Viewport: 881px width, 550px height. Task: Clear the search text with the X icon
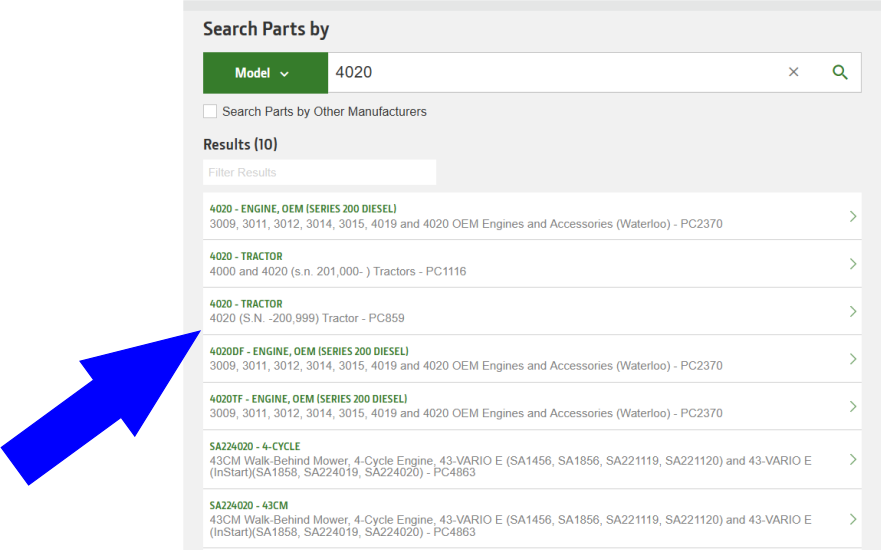pos(793,72)
